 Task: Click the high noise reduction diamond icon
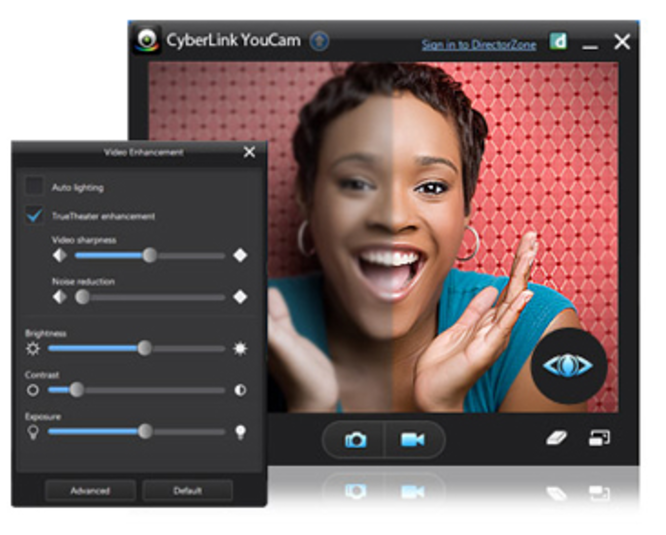click(240, 297)
